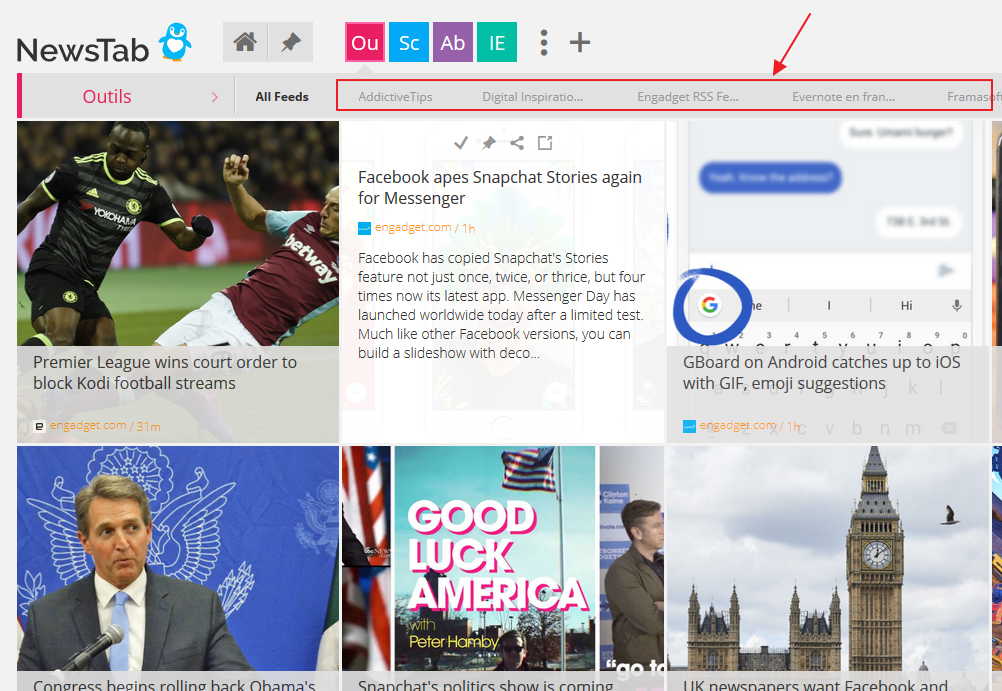Pin the Facebook Messenger article
Image resolution: width=1002 pixels, height=691 pixels.
point(489,143)
